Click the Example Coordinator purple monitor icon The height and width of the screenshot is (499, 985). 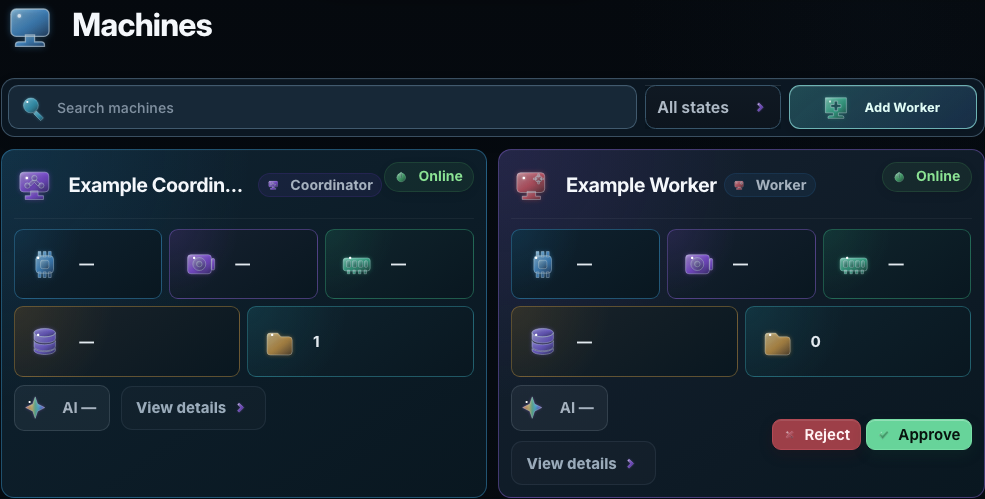(34, 185)
